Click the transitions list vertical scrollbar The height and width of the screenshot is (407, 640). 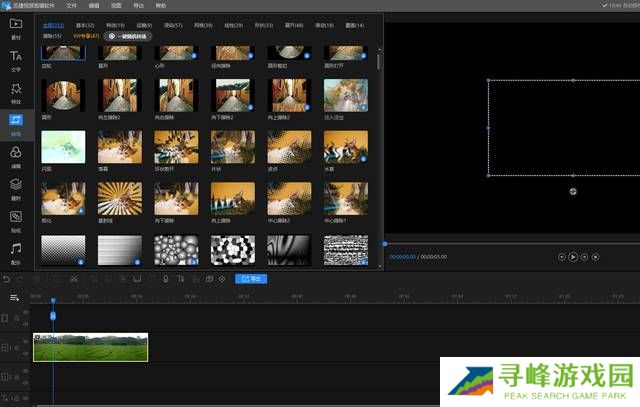pos(379,60)
